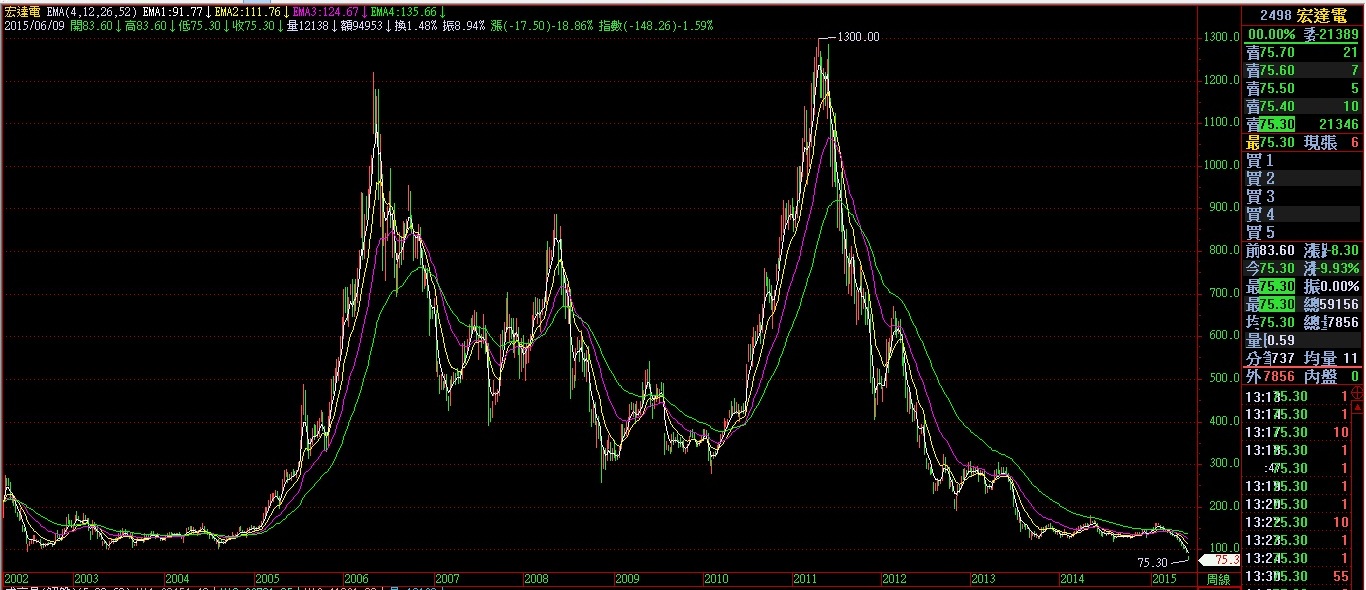Click the 外 7856 outer volume field

point(1272,376)
